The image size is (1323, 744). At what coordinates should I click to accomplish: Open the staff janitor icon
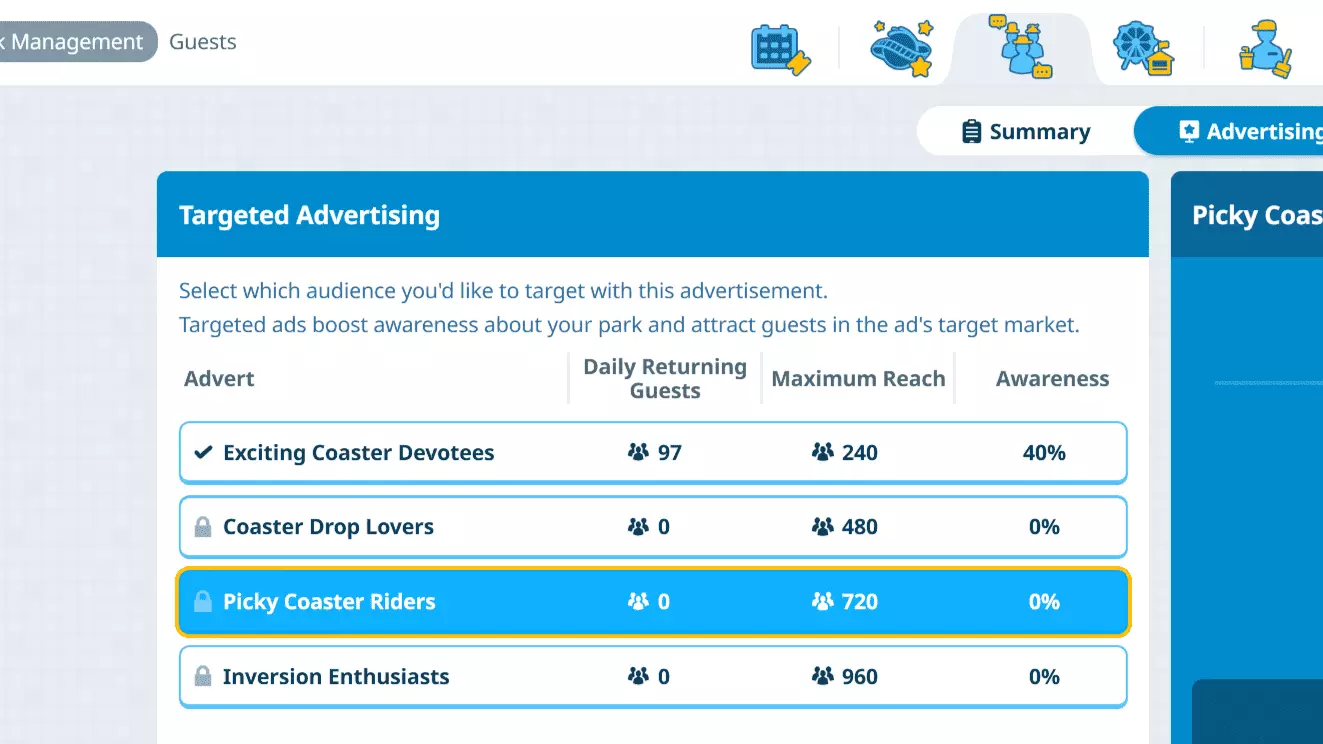[1264, 48]
